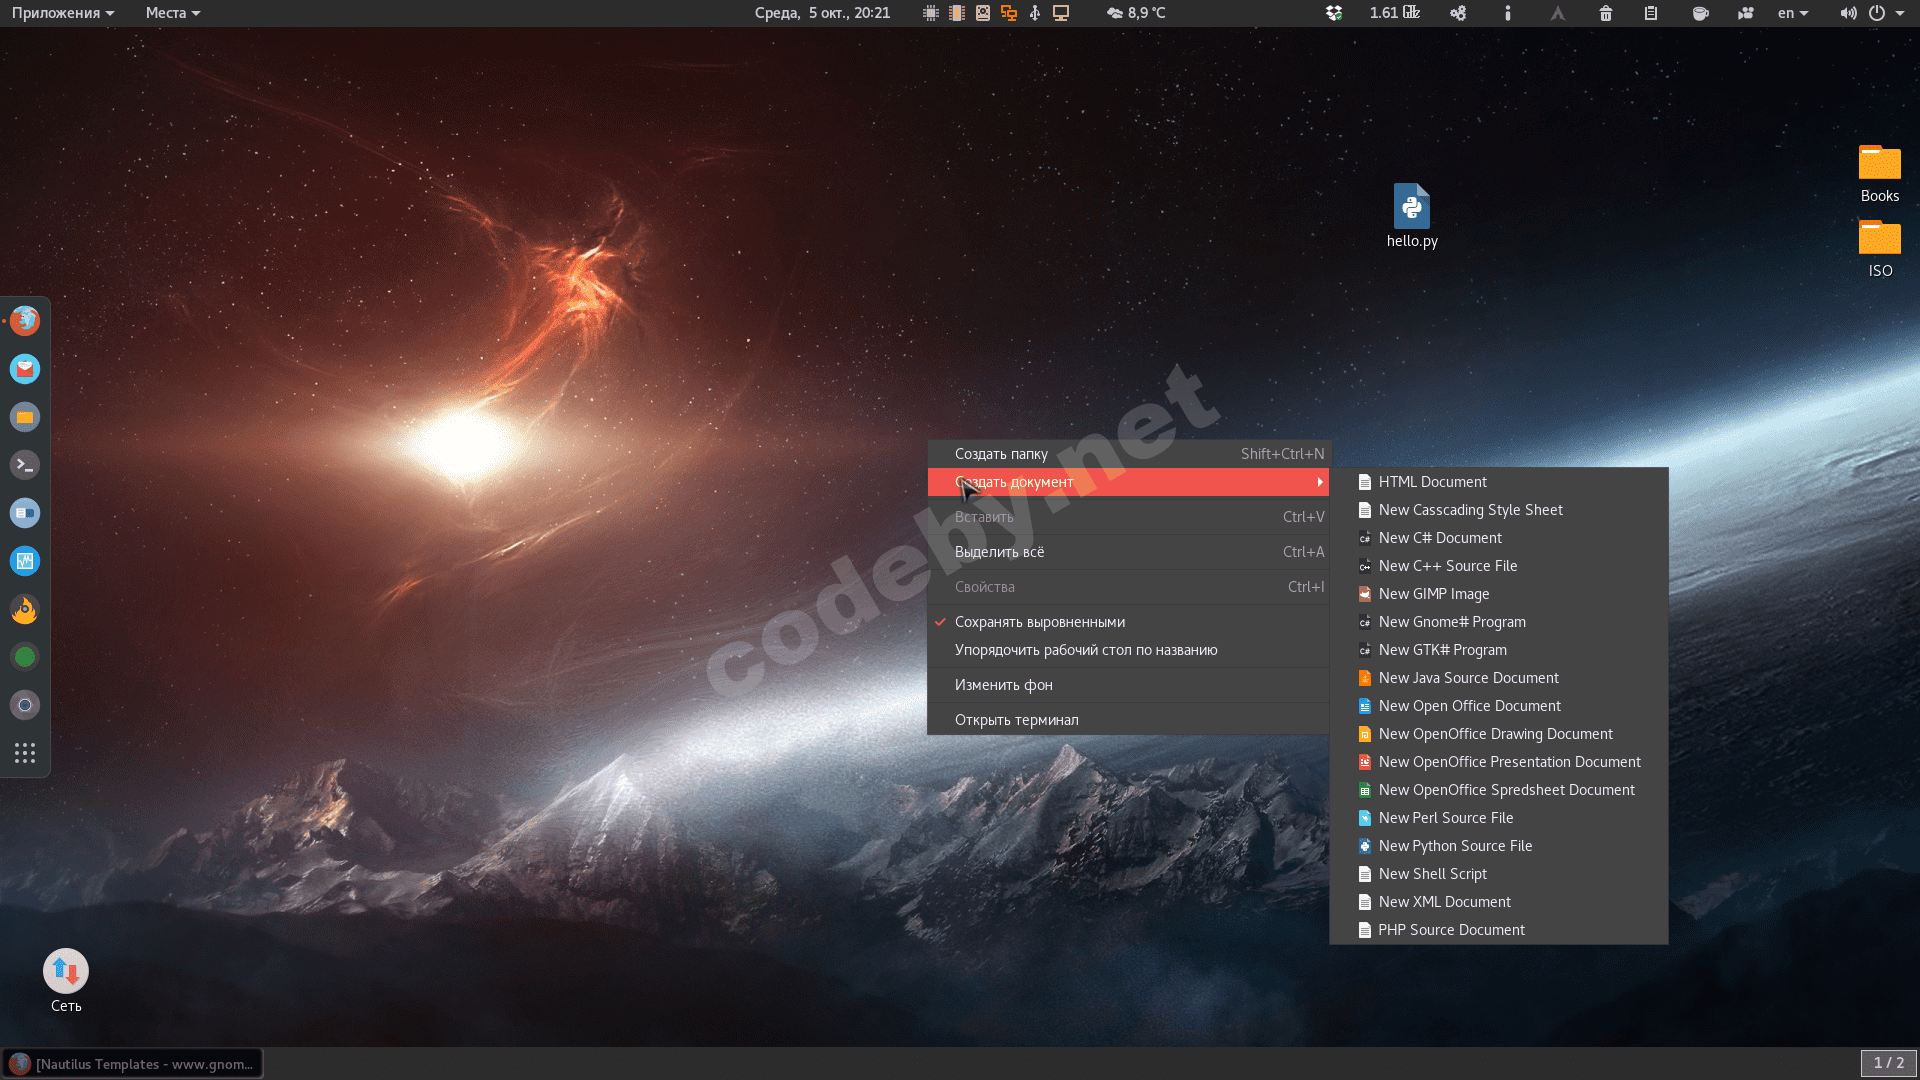
Task: Open the Места dropdown menu
Action: 172,13
